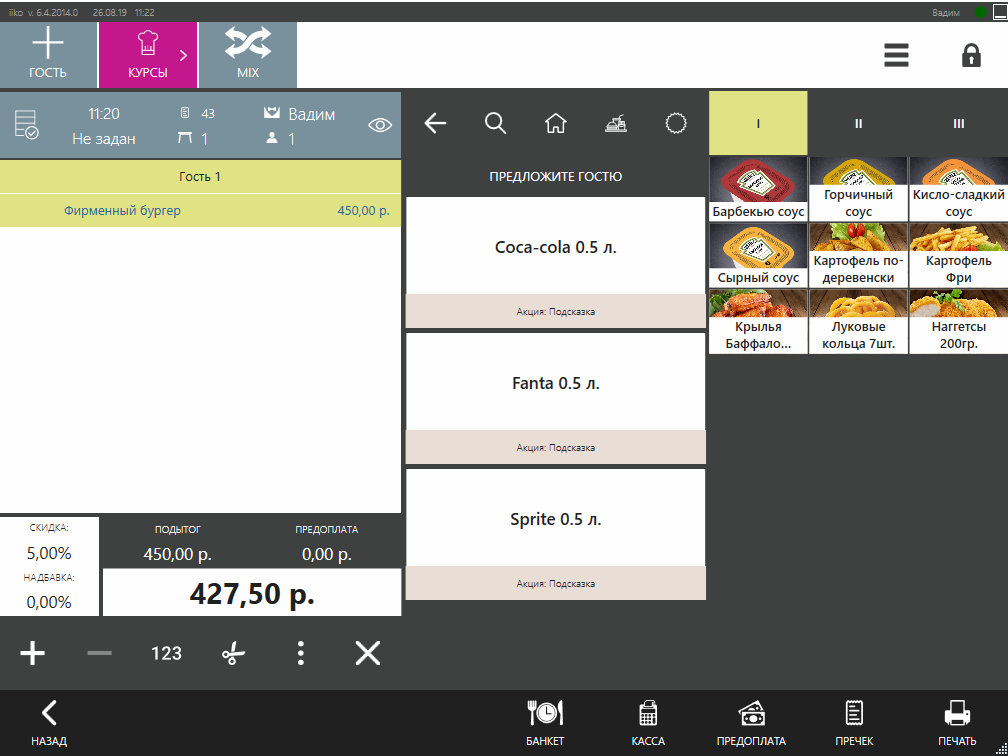Open the Касса cash register icon

tap(648, 722)
